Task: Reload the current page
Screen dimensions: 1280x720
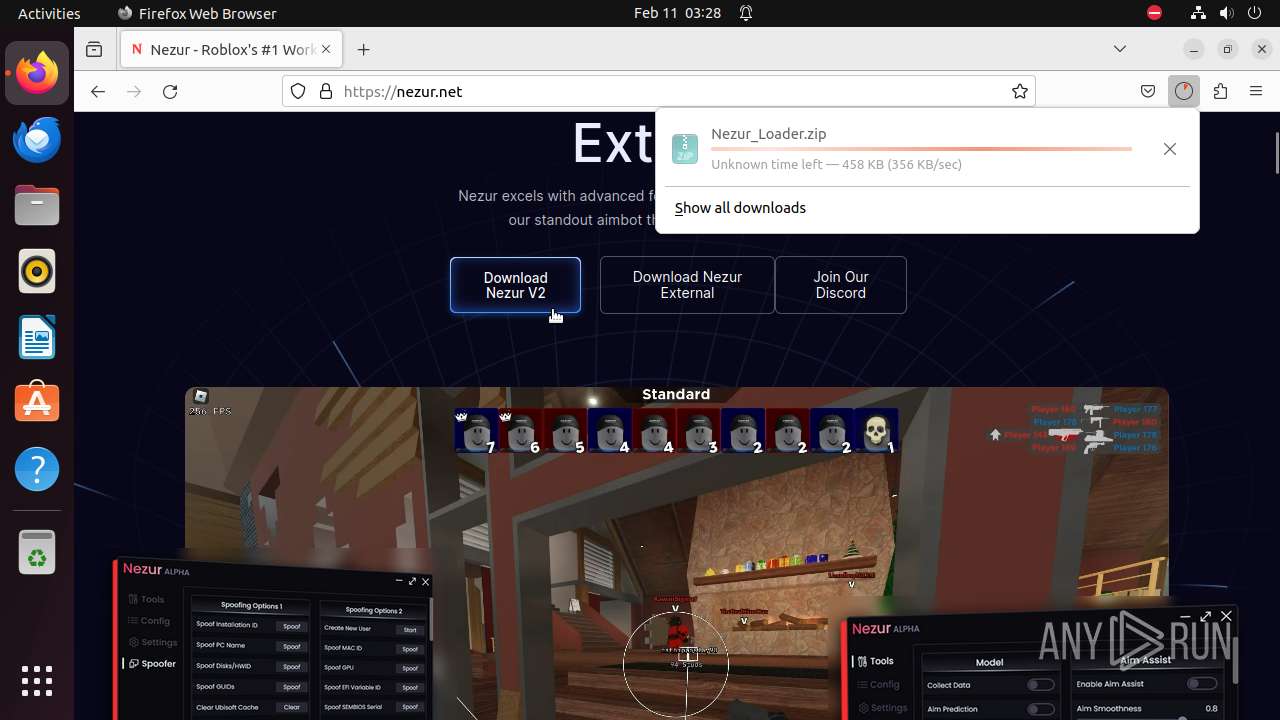Action: 170,91
